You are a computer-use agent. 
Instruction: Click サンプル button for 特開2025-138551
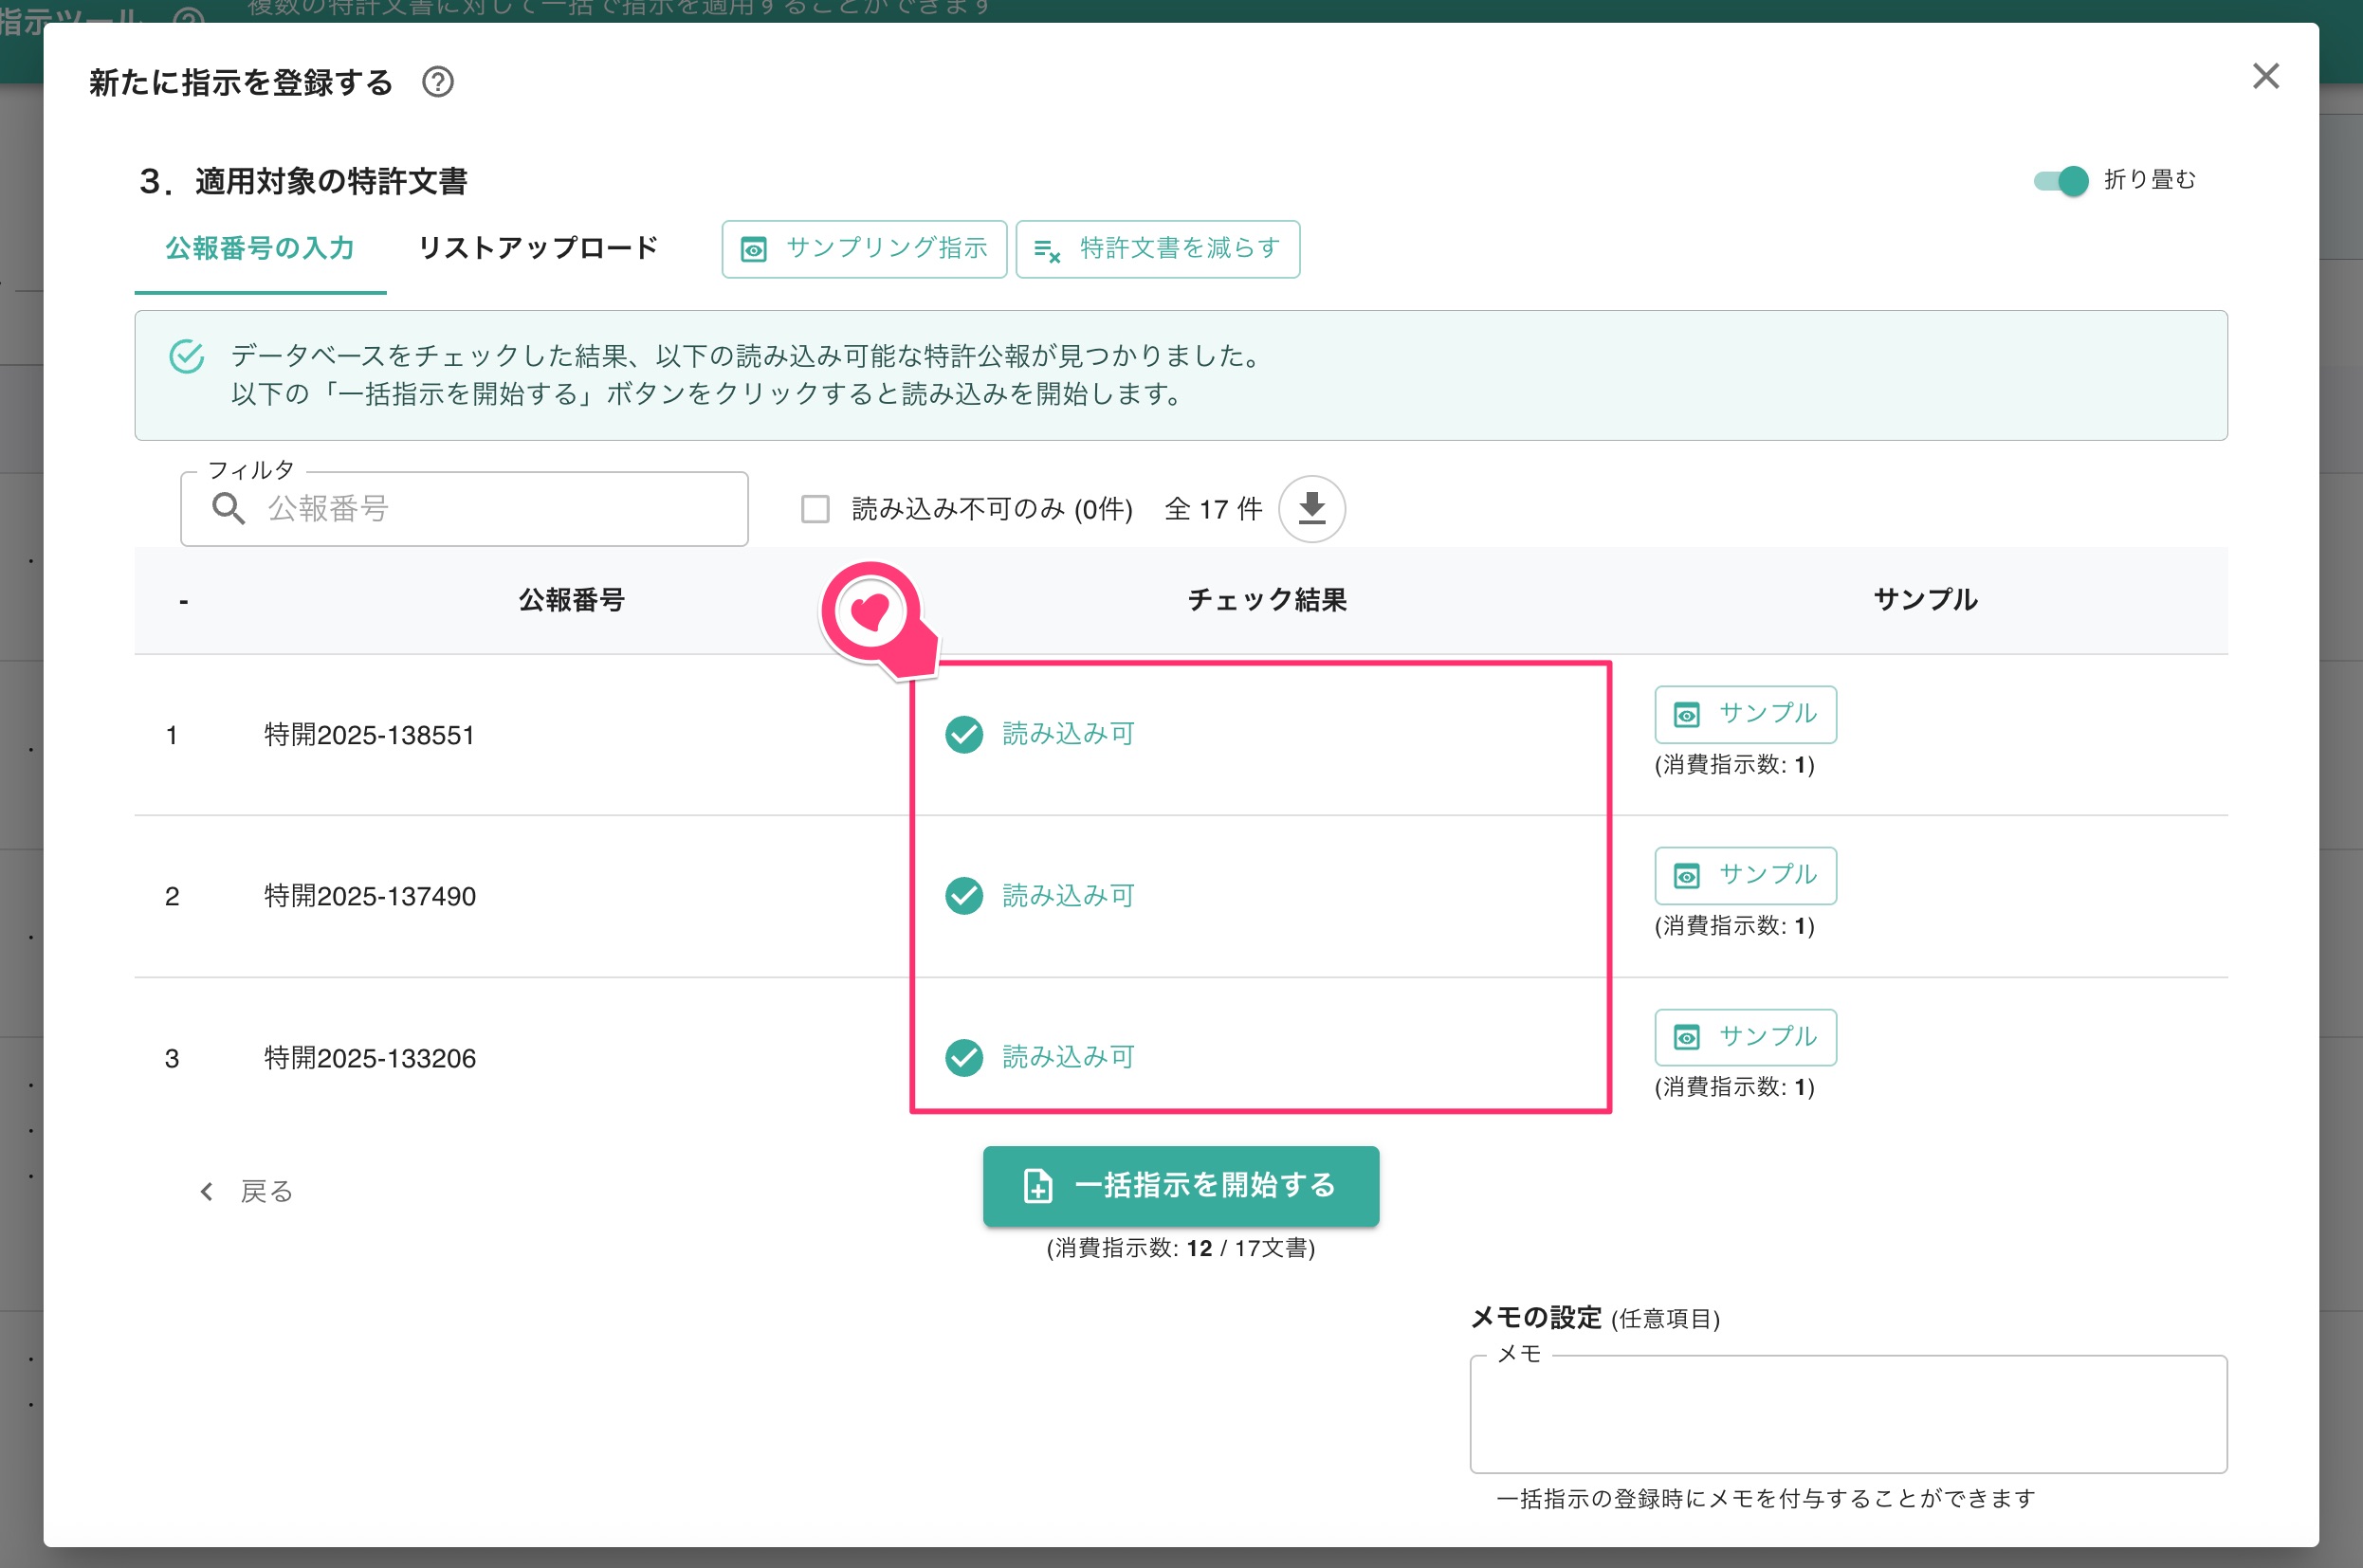click(x=1745, y=714)
